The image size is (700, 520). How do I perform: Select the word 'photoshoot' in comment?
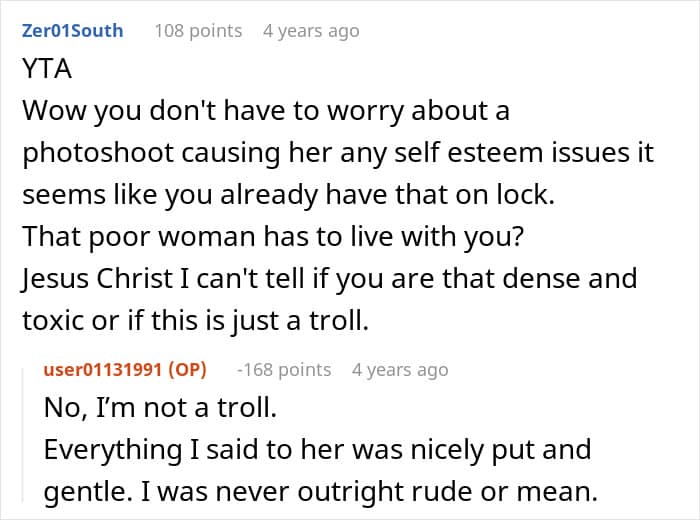coord(98,153)
